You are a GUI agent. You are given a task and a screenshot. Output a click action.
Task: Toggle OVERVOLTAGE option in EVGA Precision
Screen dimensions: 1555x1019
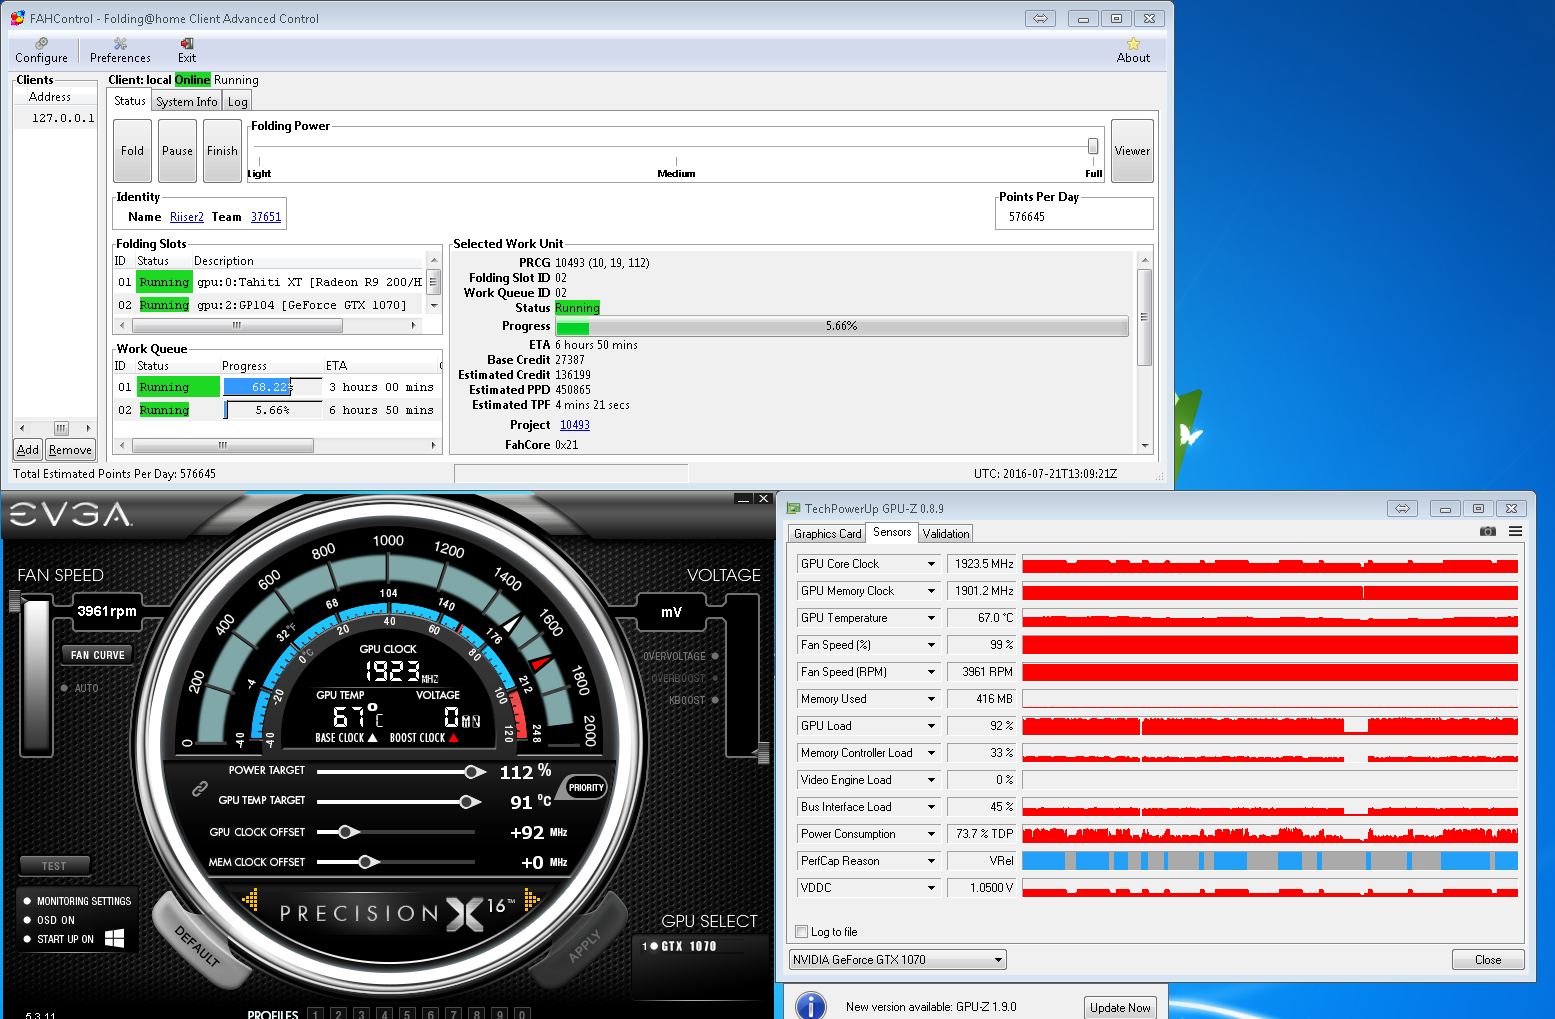pyautogui.click(x=680, y=656)
